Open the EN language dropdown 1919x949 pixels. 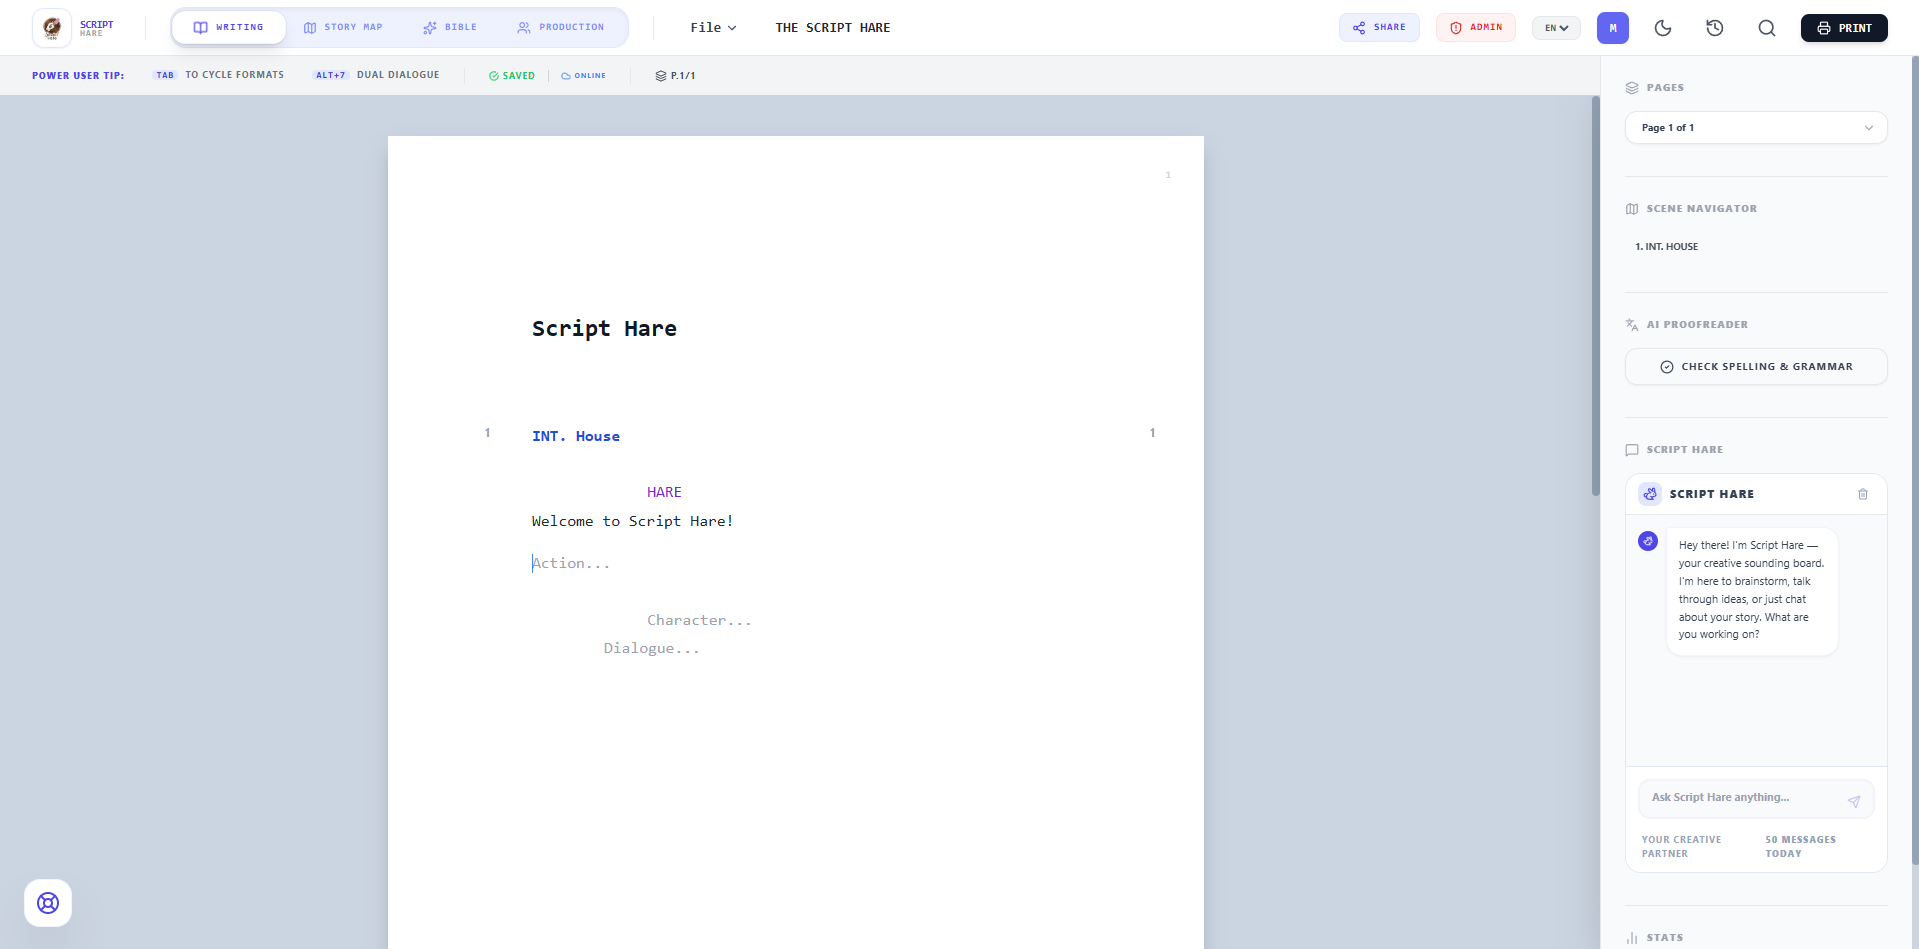pyautogui.click(x=1555, y=27)
